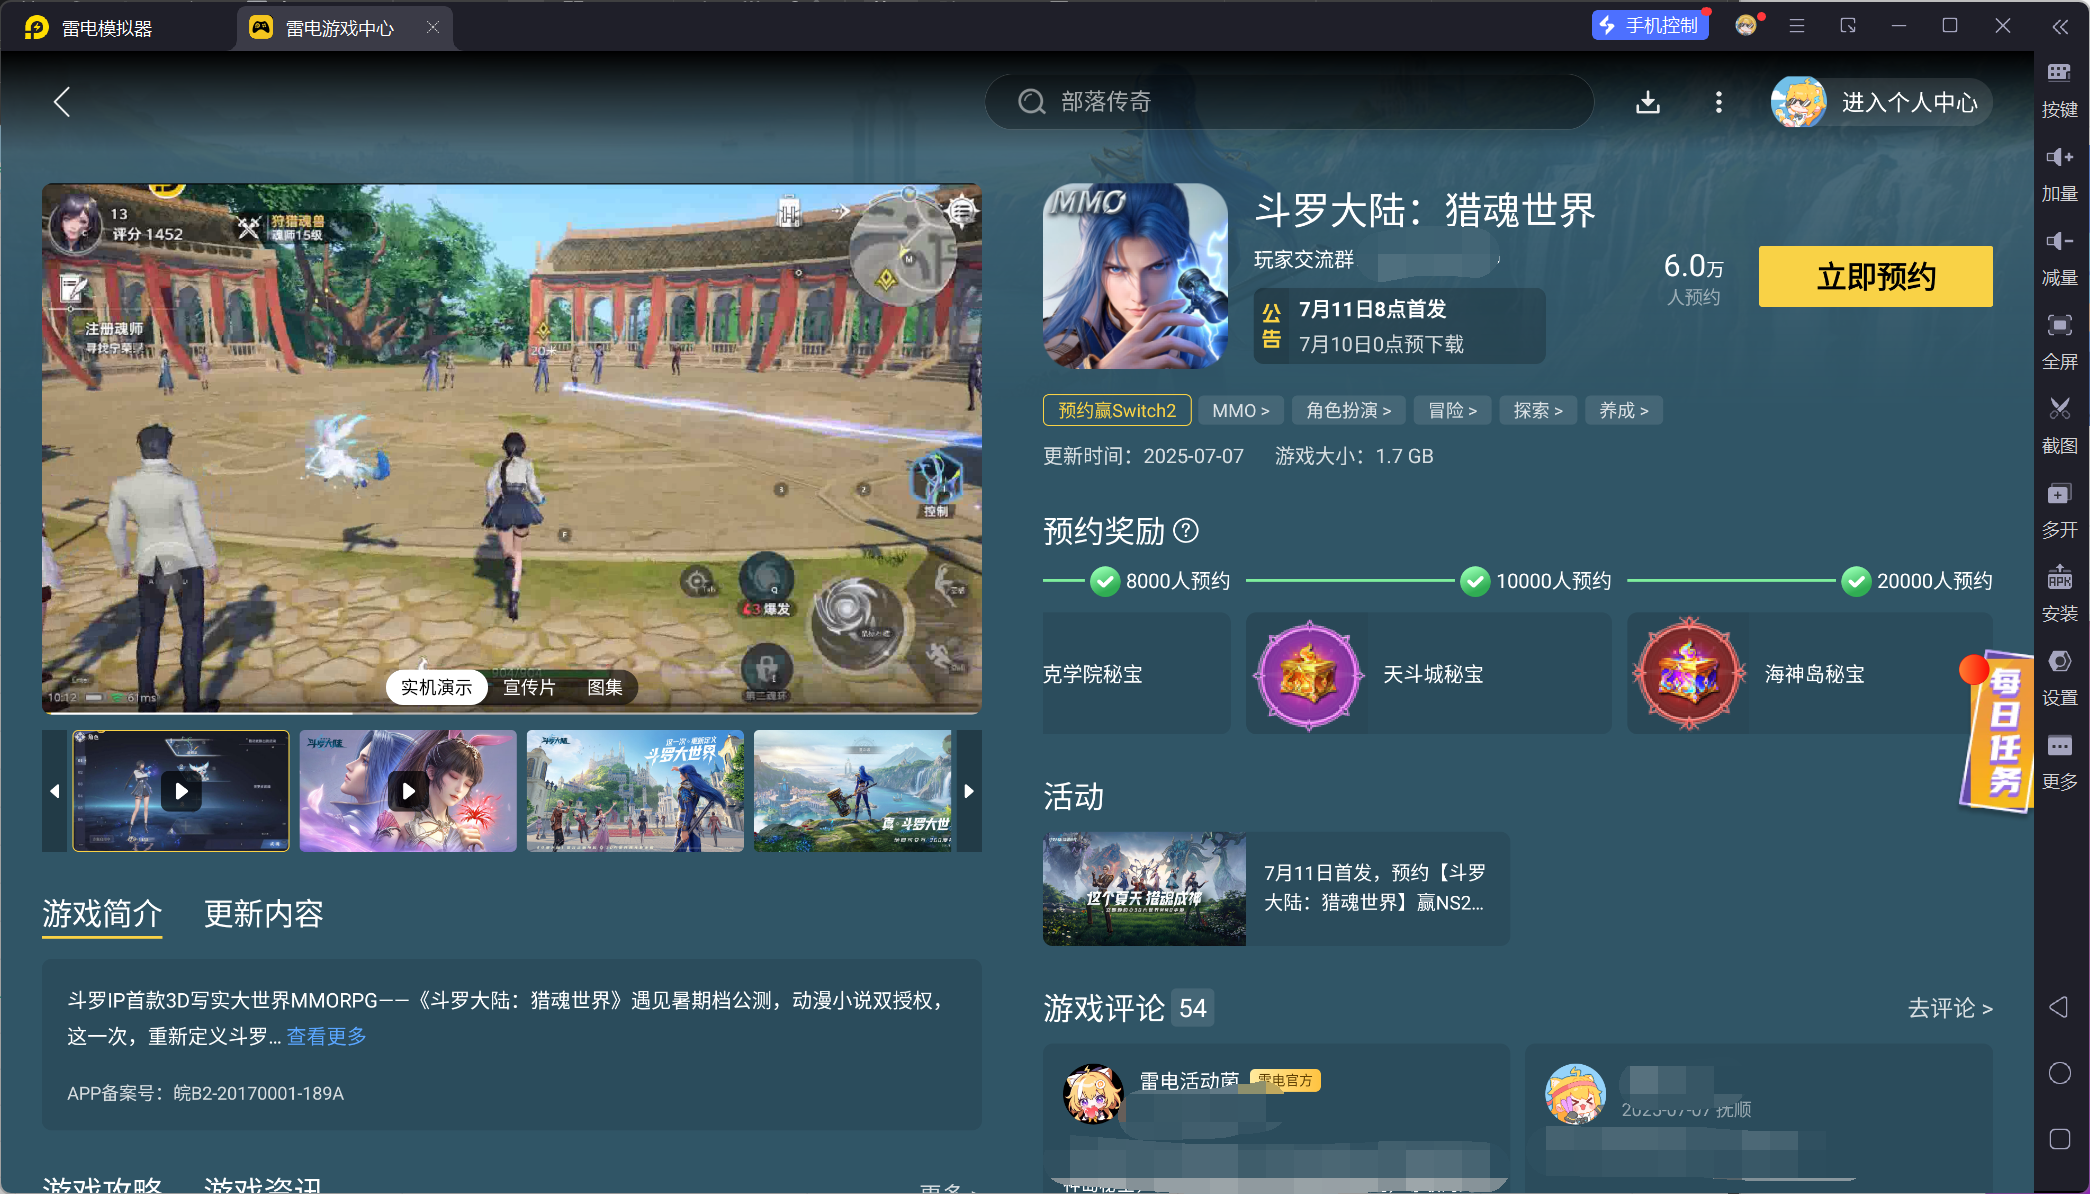Screen dimensions: 2090x1194
Task: Click the 克学院秘宝 reward card
Action: pos(1137,673)
